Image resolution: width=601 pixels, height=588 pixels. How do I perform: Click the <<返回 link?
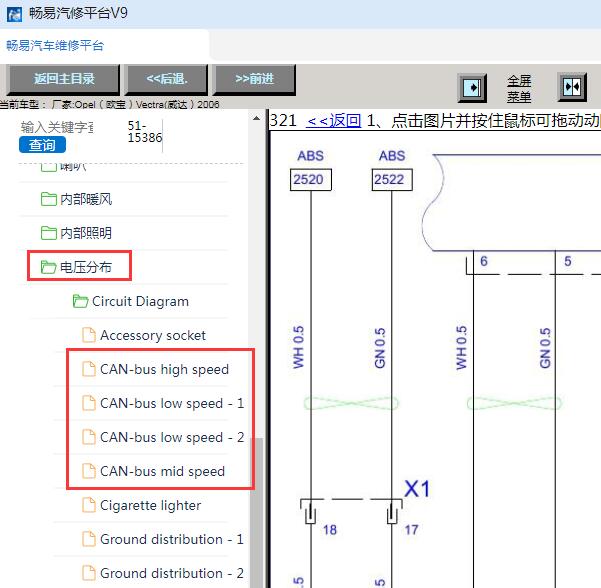coord(333,121)
